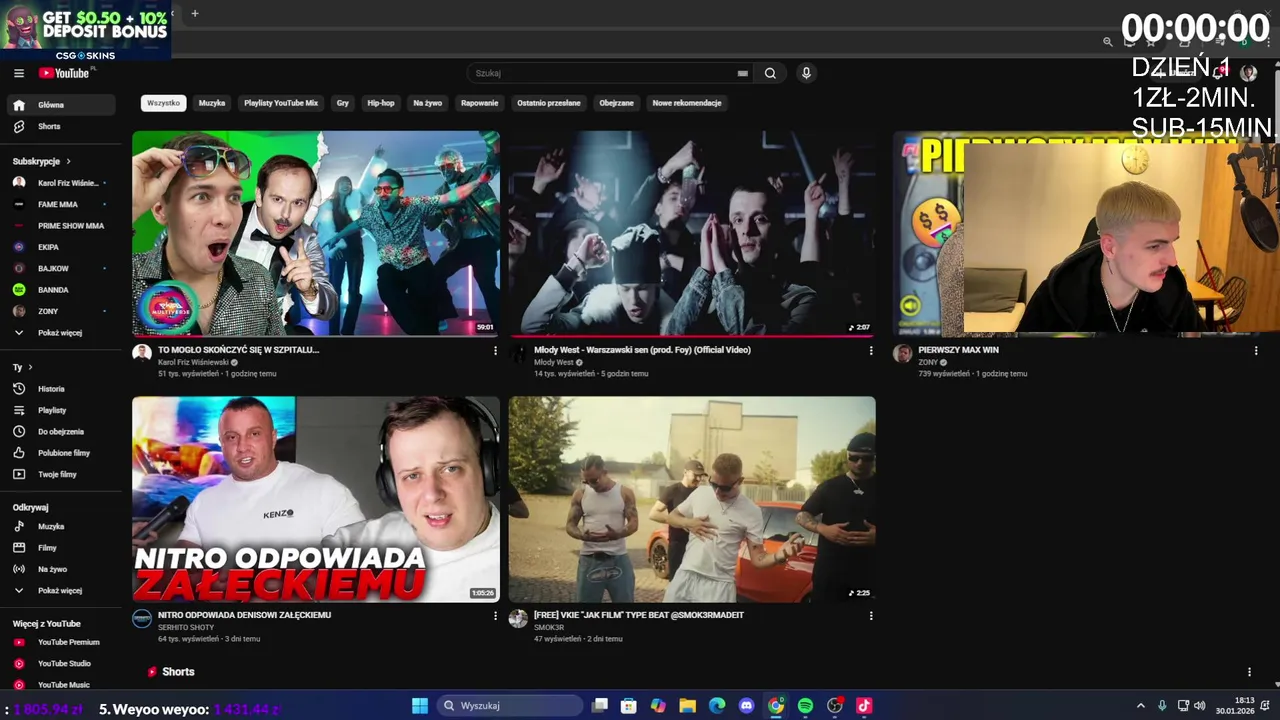Viewport: 1280px width, 720px height.
Task: Open the Do obejrzenia watch later list
Action: (x=62, y=432)
